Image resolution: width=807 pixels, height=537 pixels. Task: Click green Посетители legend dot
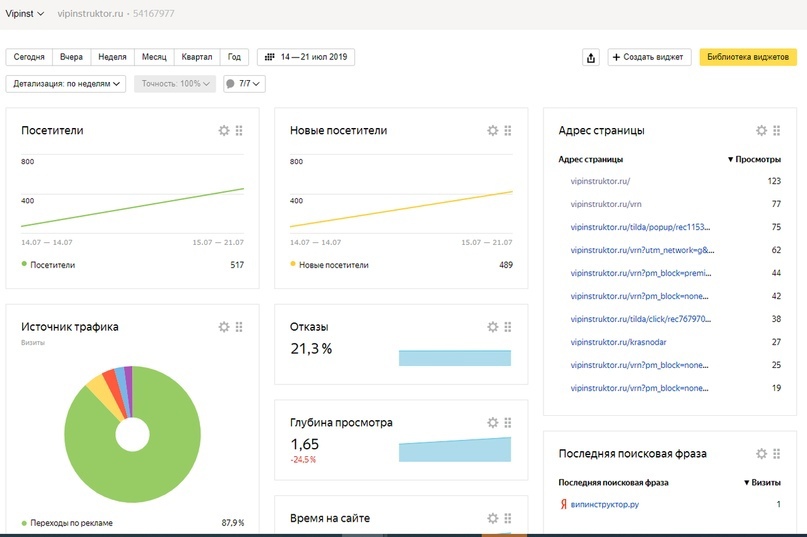point(24,264)
